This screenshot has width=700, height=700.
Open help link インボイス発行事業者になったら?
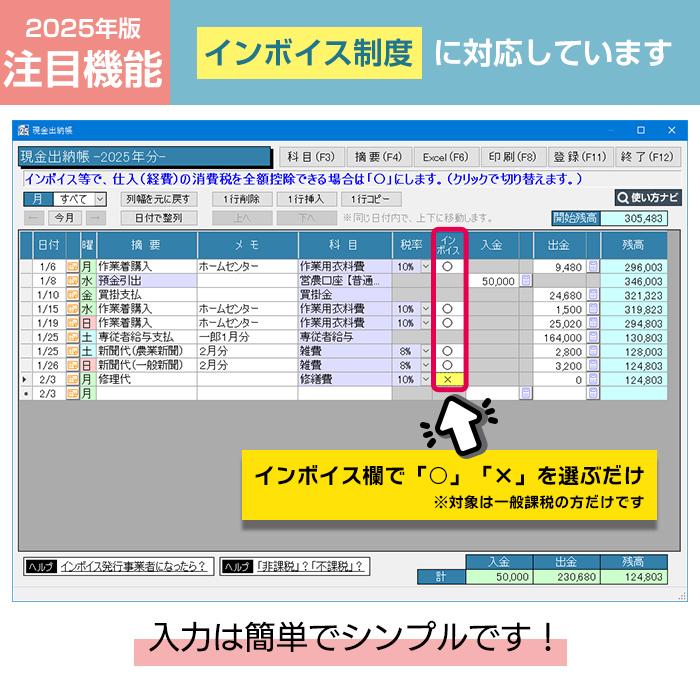click(x=133, y=567)
